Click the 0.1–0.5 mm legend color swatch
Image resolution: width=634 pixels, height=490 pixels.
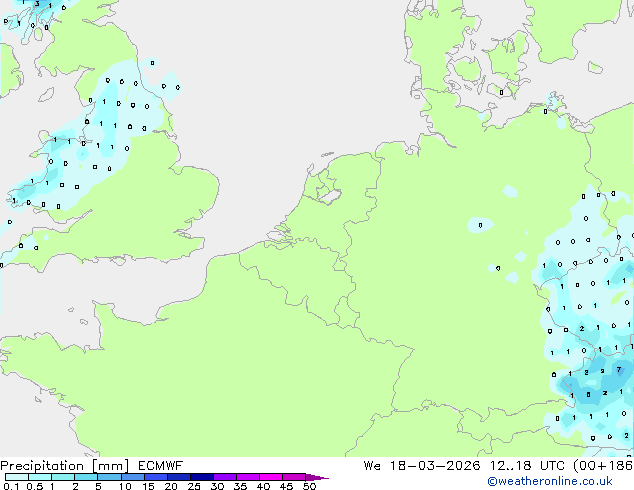[x=17, y=477]
